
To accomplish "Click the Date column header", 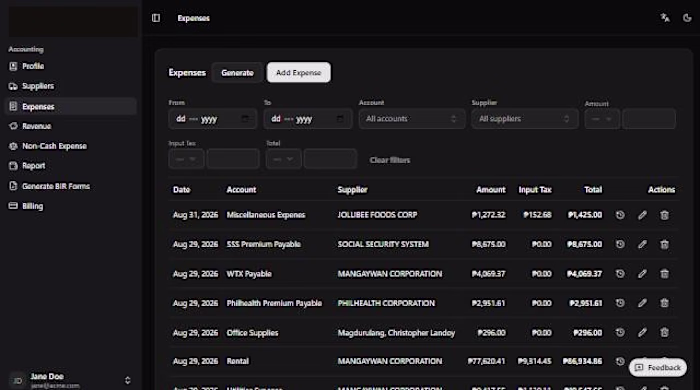I will pyautogui.click(x=181, y=190).
